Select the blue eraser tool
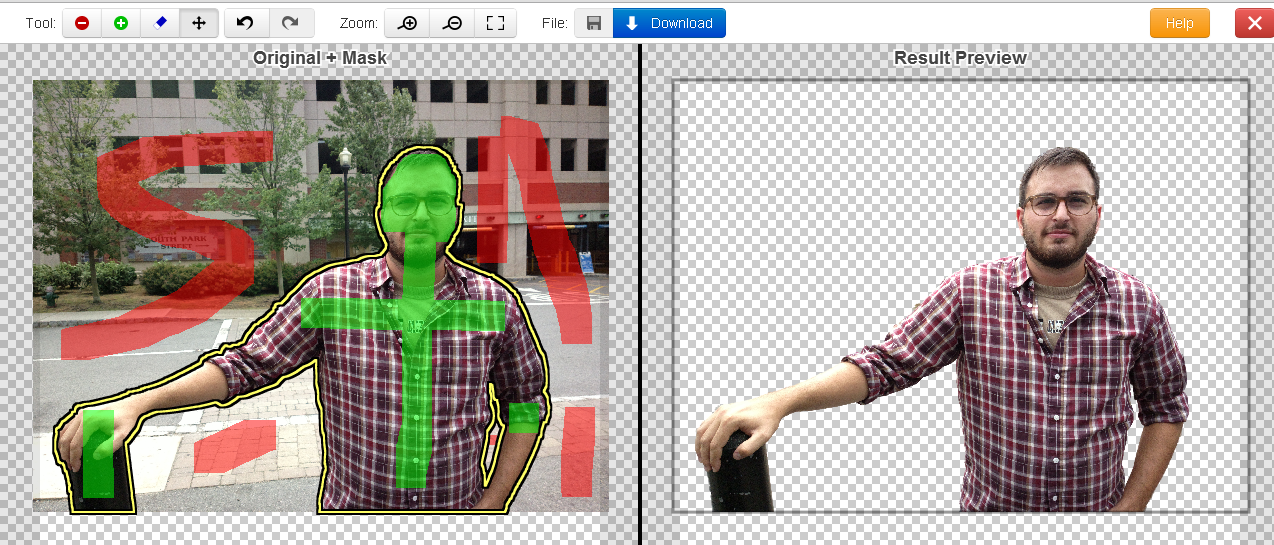The height and width of the screenshot is (545, 1274). tap(160, 23)
